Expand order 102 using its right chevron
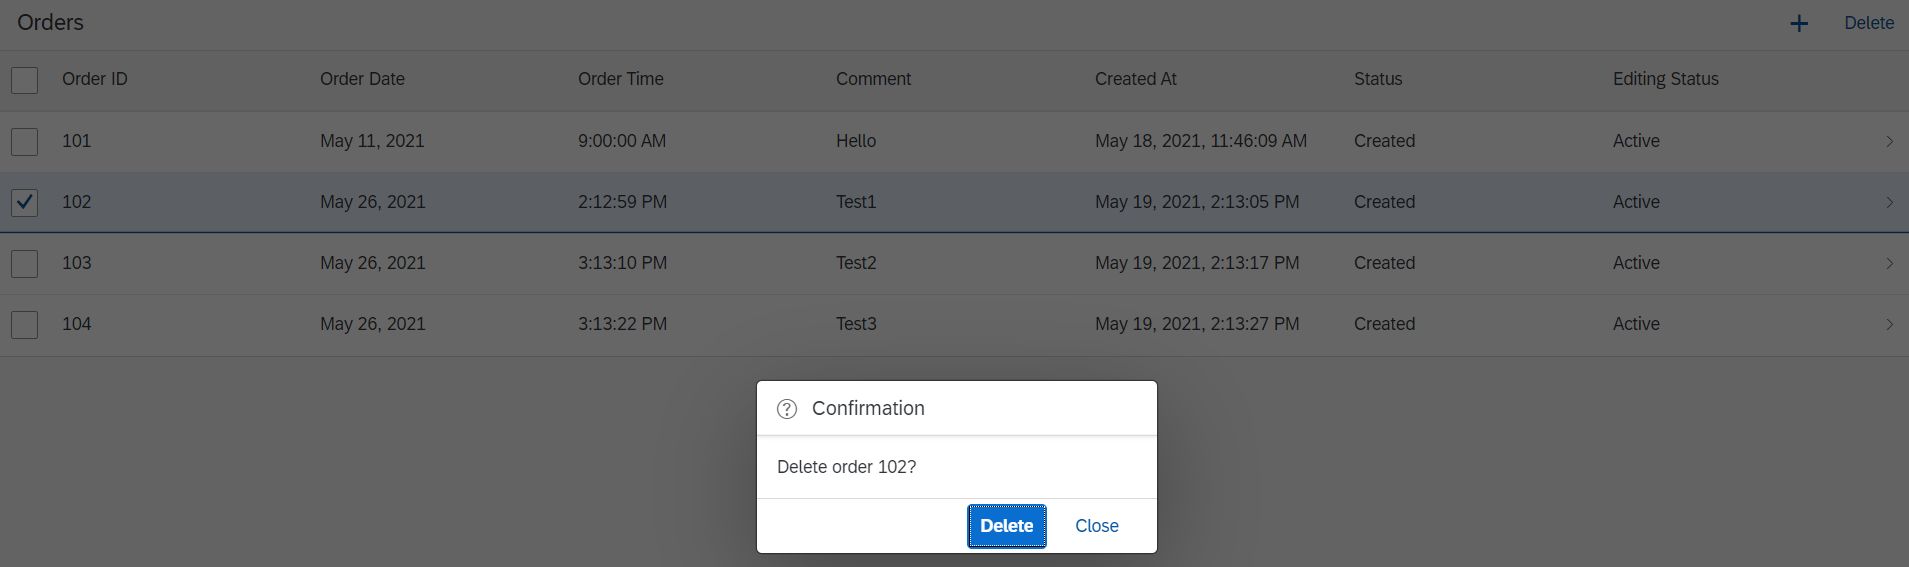This screenshot has width=1909, height=567. tap(1889, 203)
